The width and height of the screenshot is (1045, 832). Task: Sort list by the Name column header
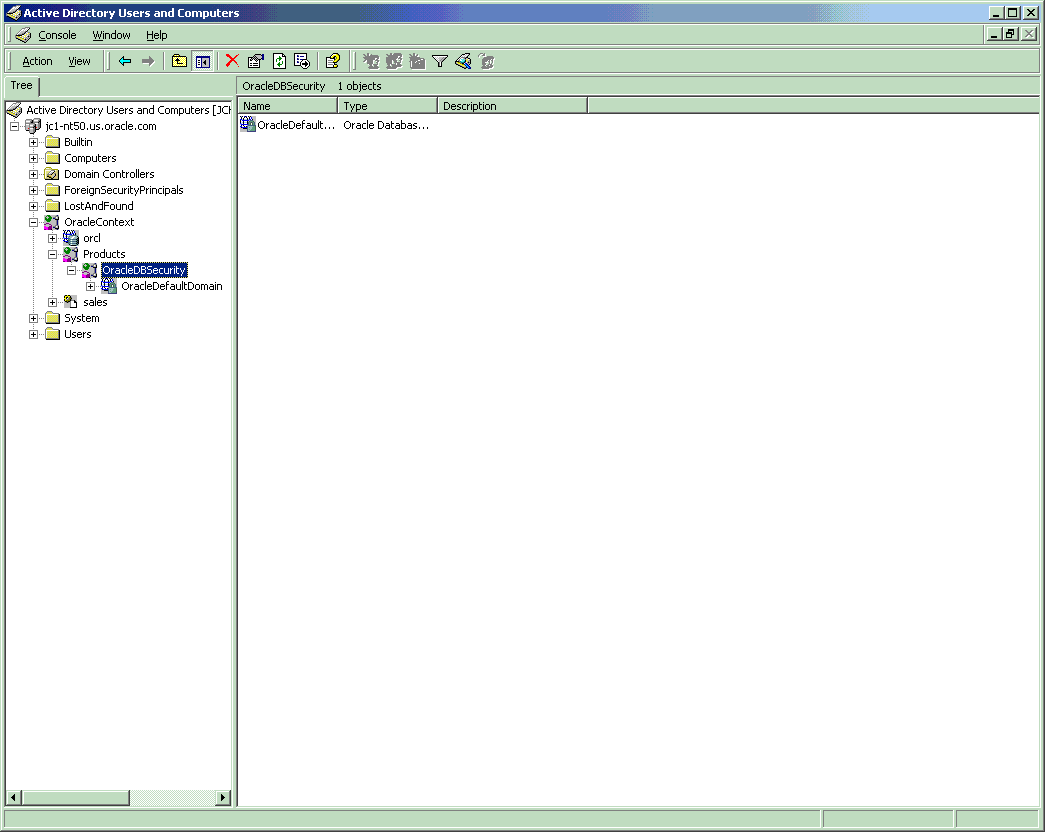[288, 106]
